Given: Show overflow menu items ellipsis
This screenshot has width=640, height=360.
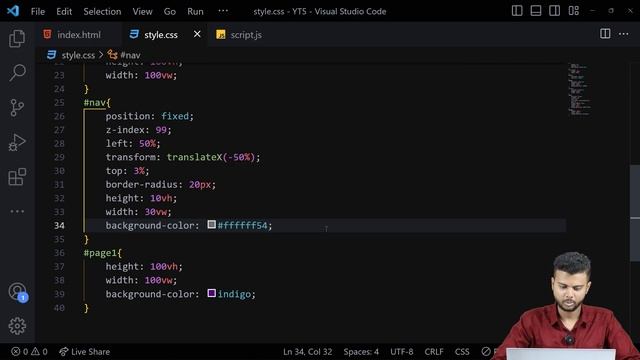Looking at the screenshot, I should [x=223, y=11].
